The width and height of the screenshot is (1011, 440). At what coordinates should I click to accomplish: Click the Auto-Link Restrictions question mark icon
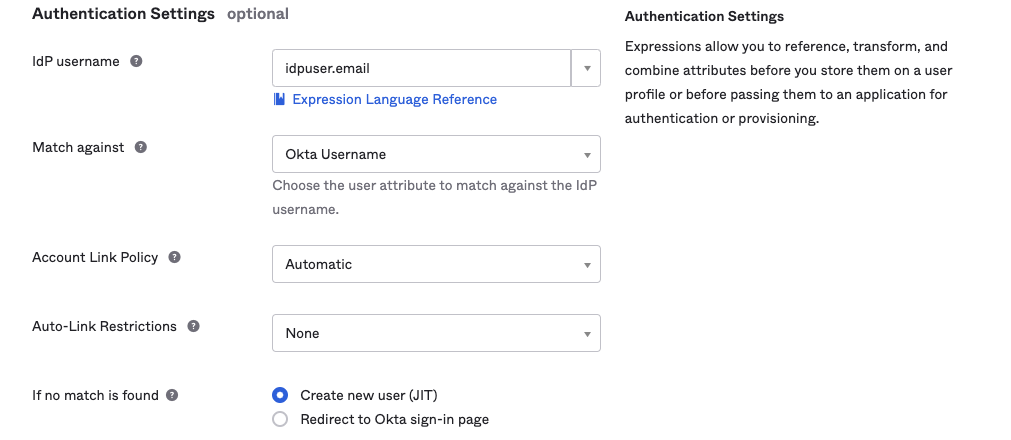click(x=193, y=326)
